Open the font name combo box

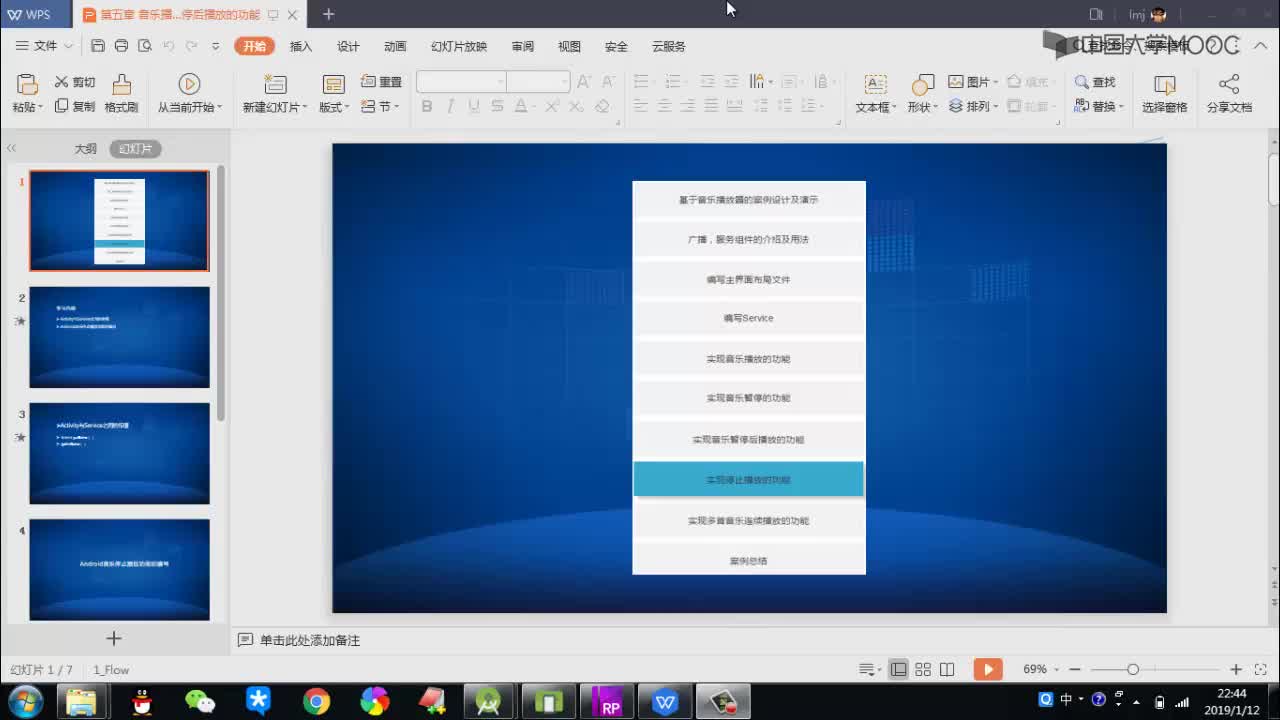click(461, 82)
